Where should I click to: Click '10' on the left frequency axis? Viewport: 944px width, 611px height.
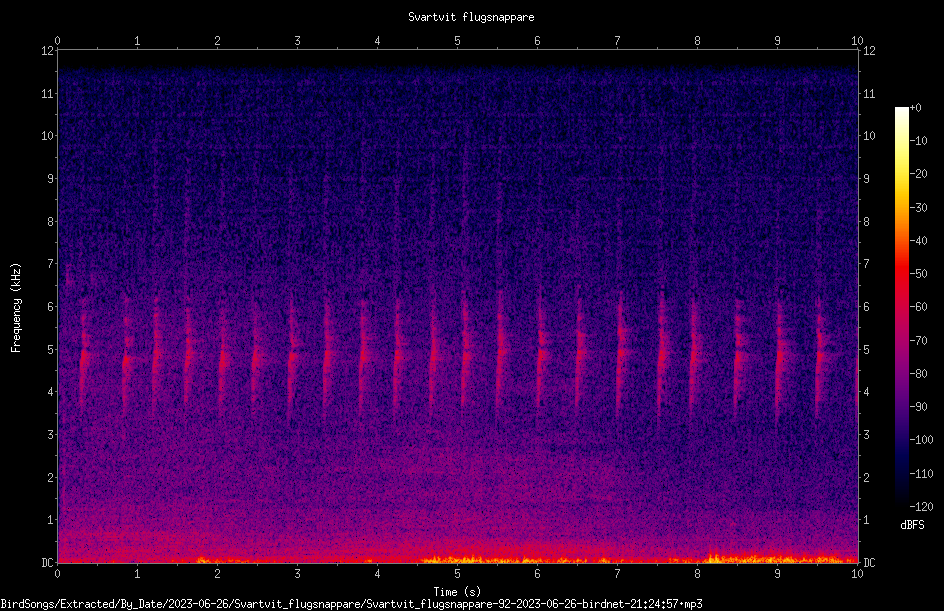click(x=48, y=136)
